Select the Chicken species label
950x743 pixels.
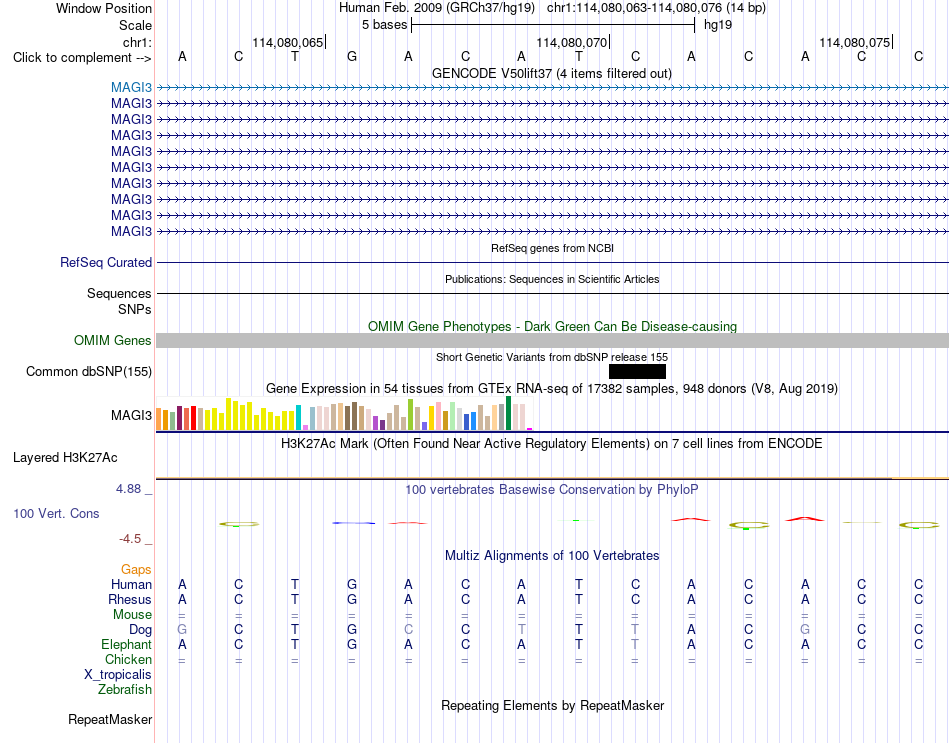coord(128,659)
